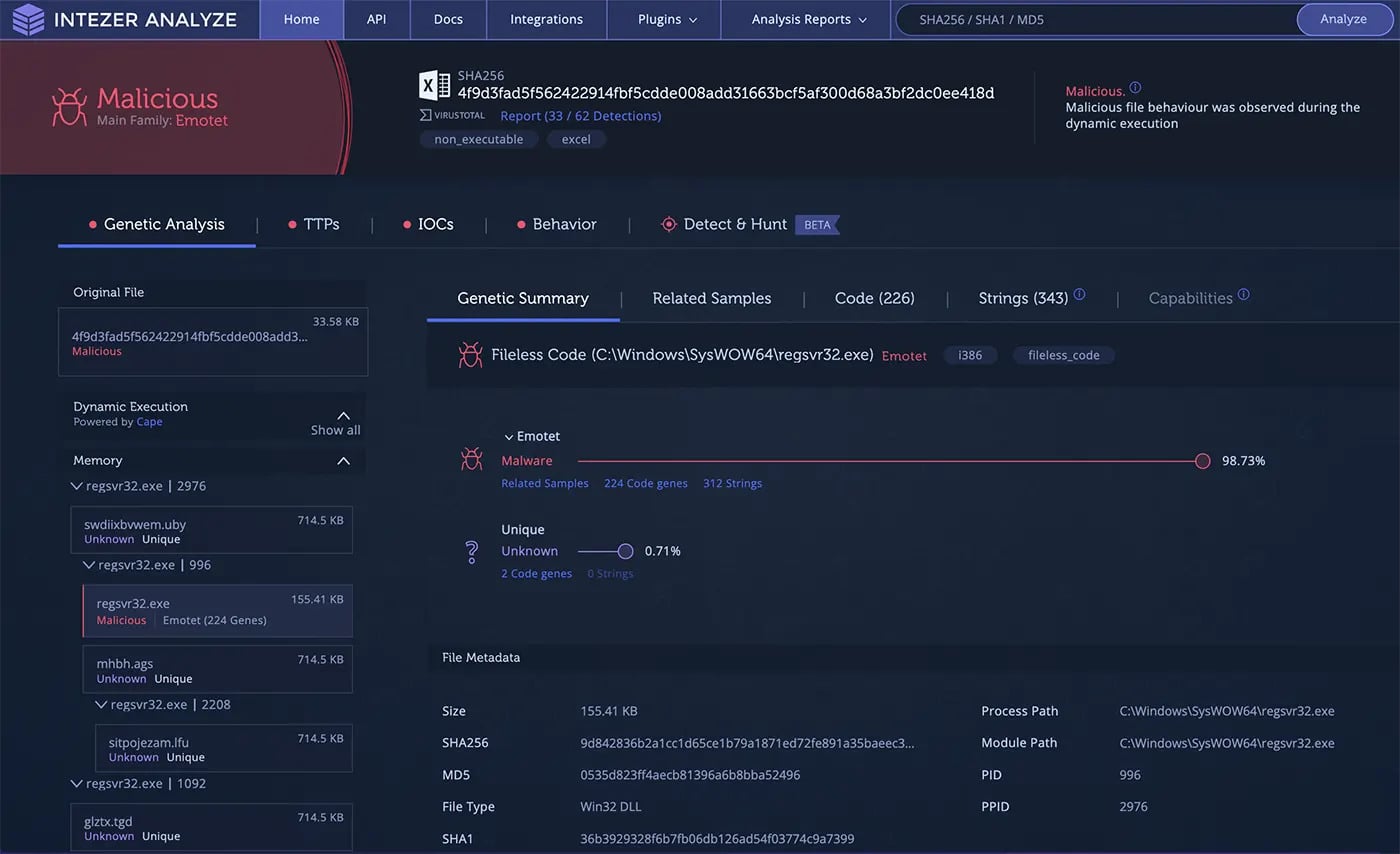Select the glztx.tgd memory module
The image size is (1400, 854).
[212, 828]
